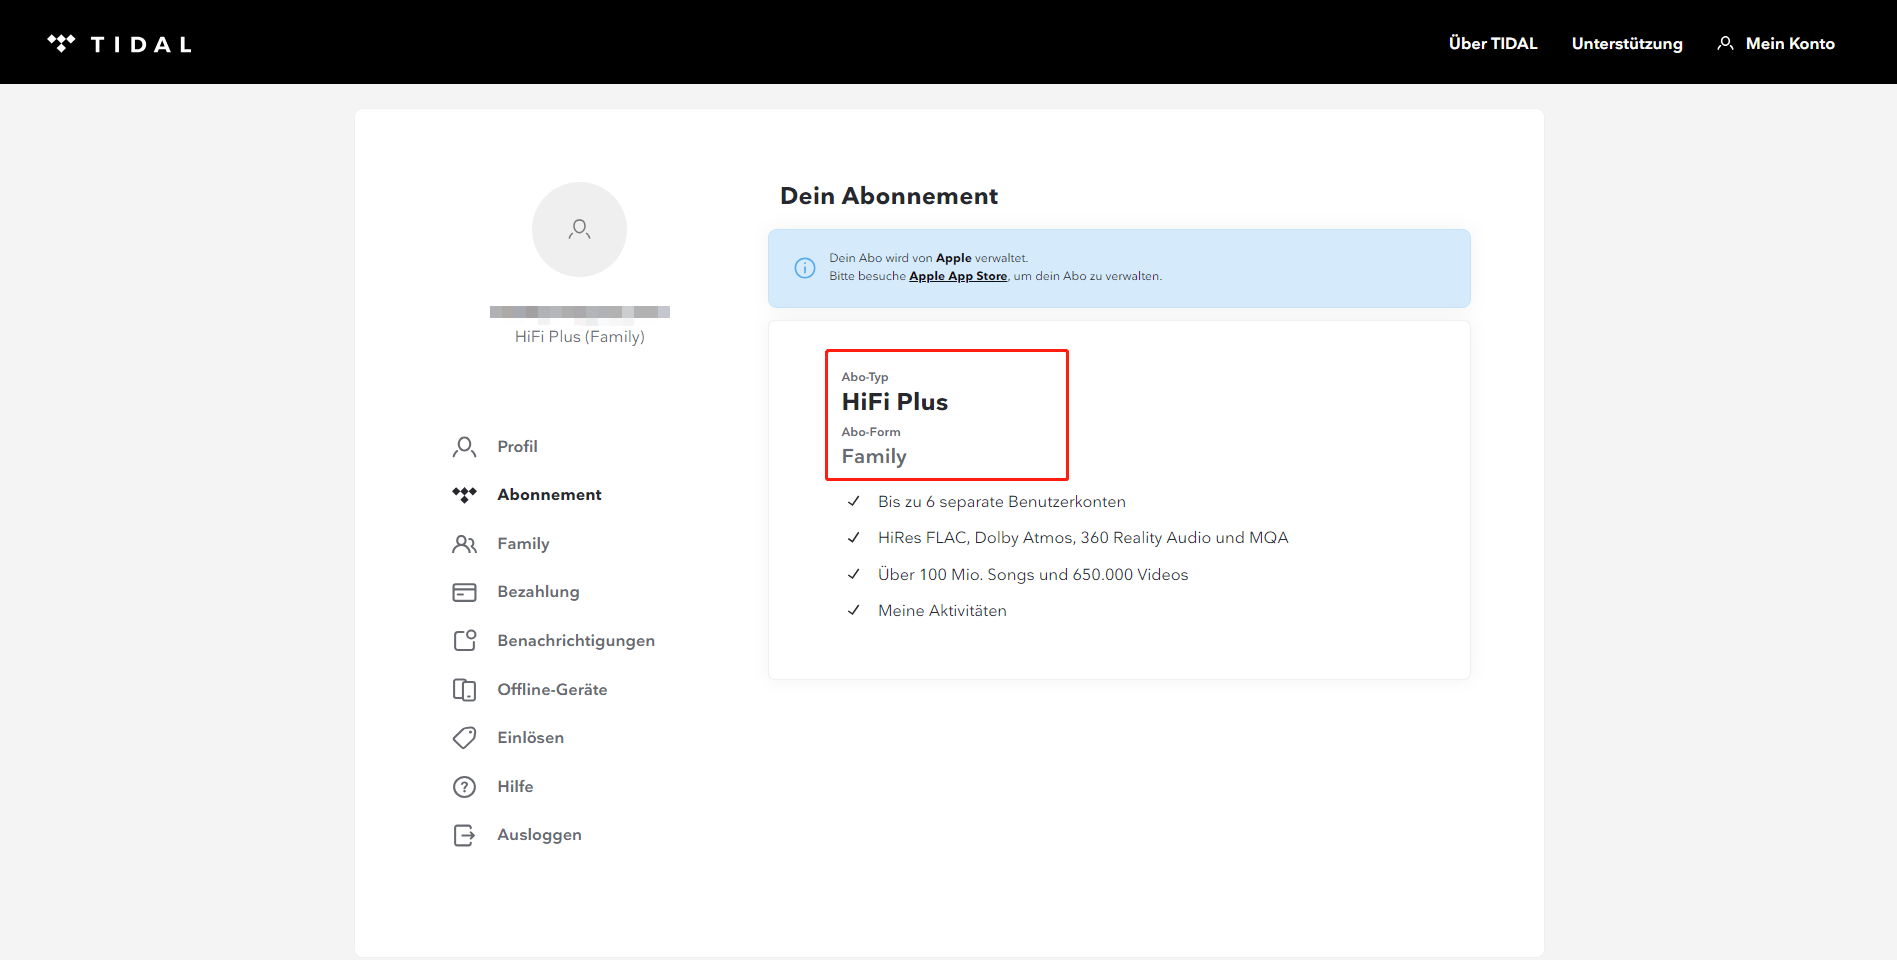Log out via Ausloggen
Viewport: 1897px width, 960px height.
[x=539, y=834]
